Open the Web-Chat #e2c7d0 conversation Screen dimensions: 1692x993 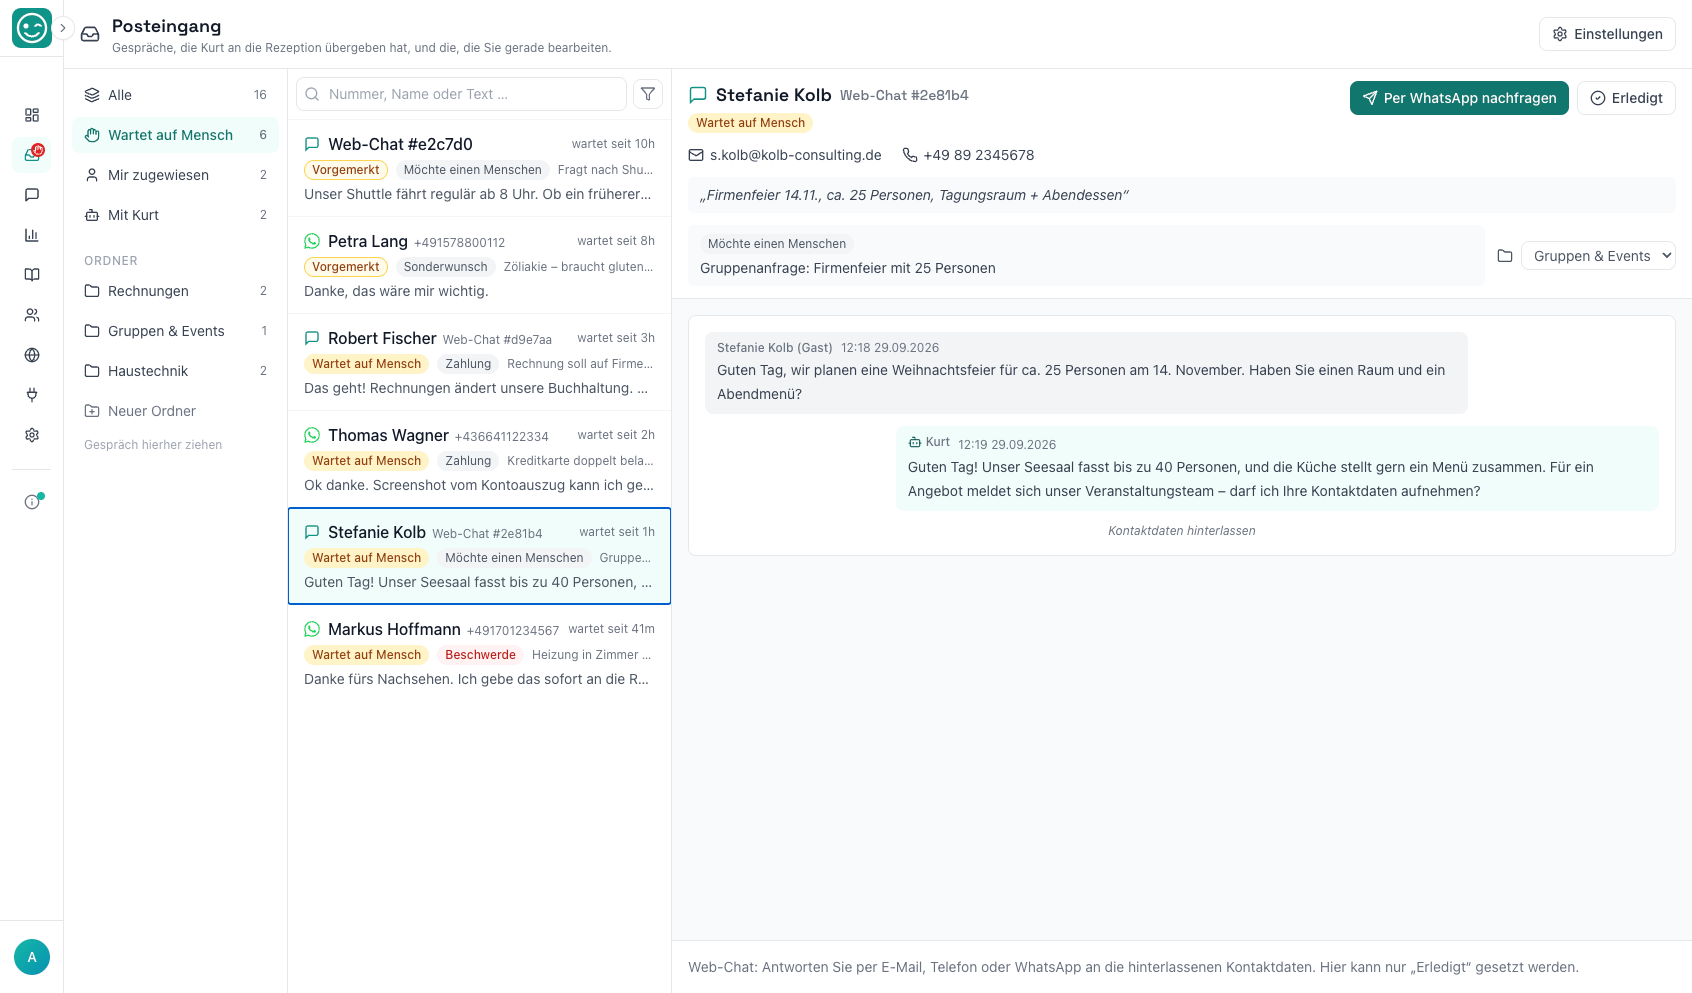pos(479,168)
